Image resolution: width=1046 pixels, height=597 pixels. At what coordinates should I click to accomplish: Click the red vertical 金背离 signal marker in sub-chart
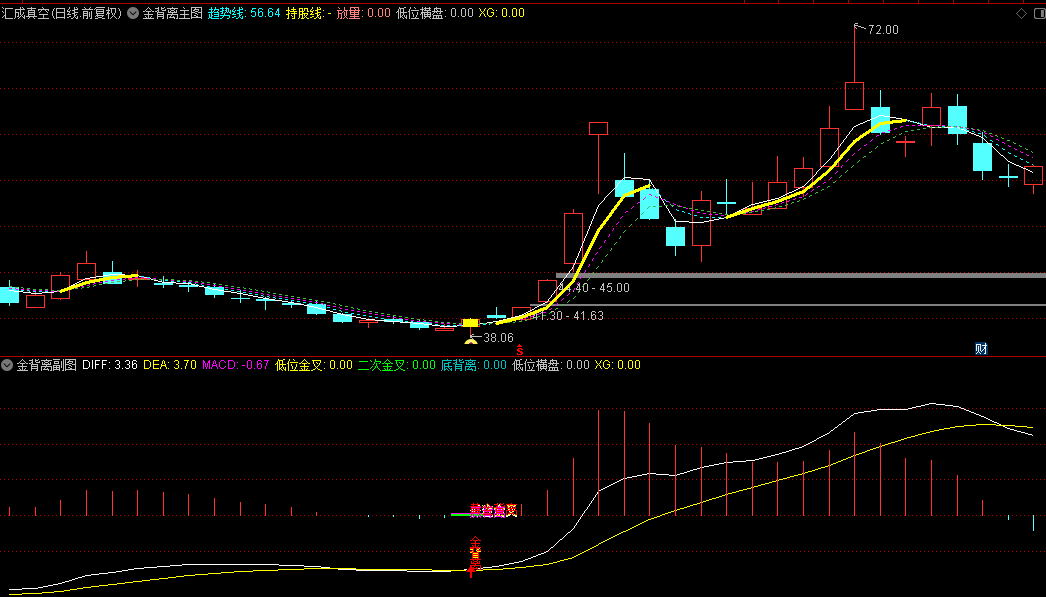475,556
